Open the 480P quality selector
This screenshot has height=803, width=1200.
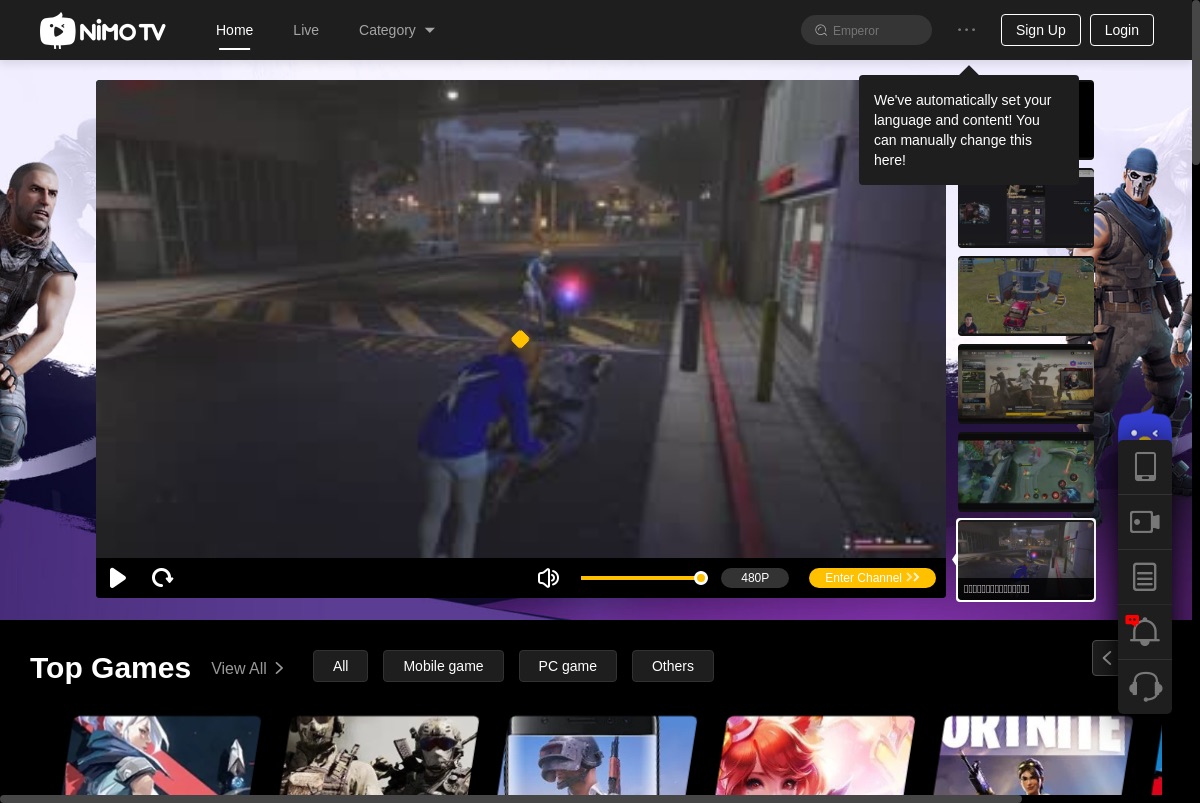755,578
